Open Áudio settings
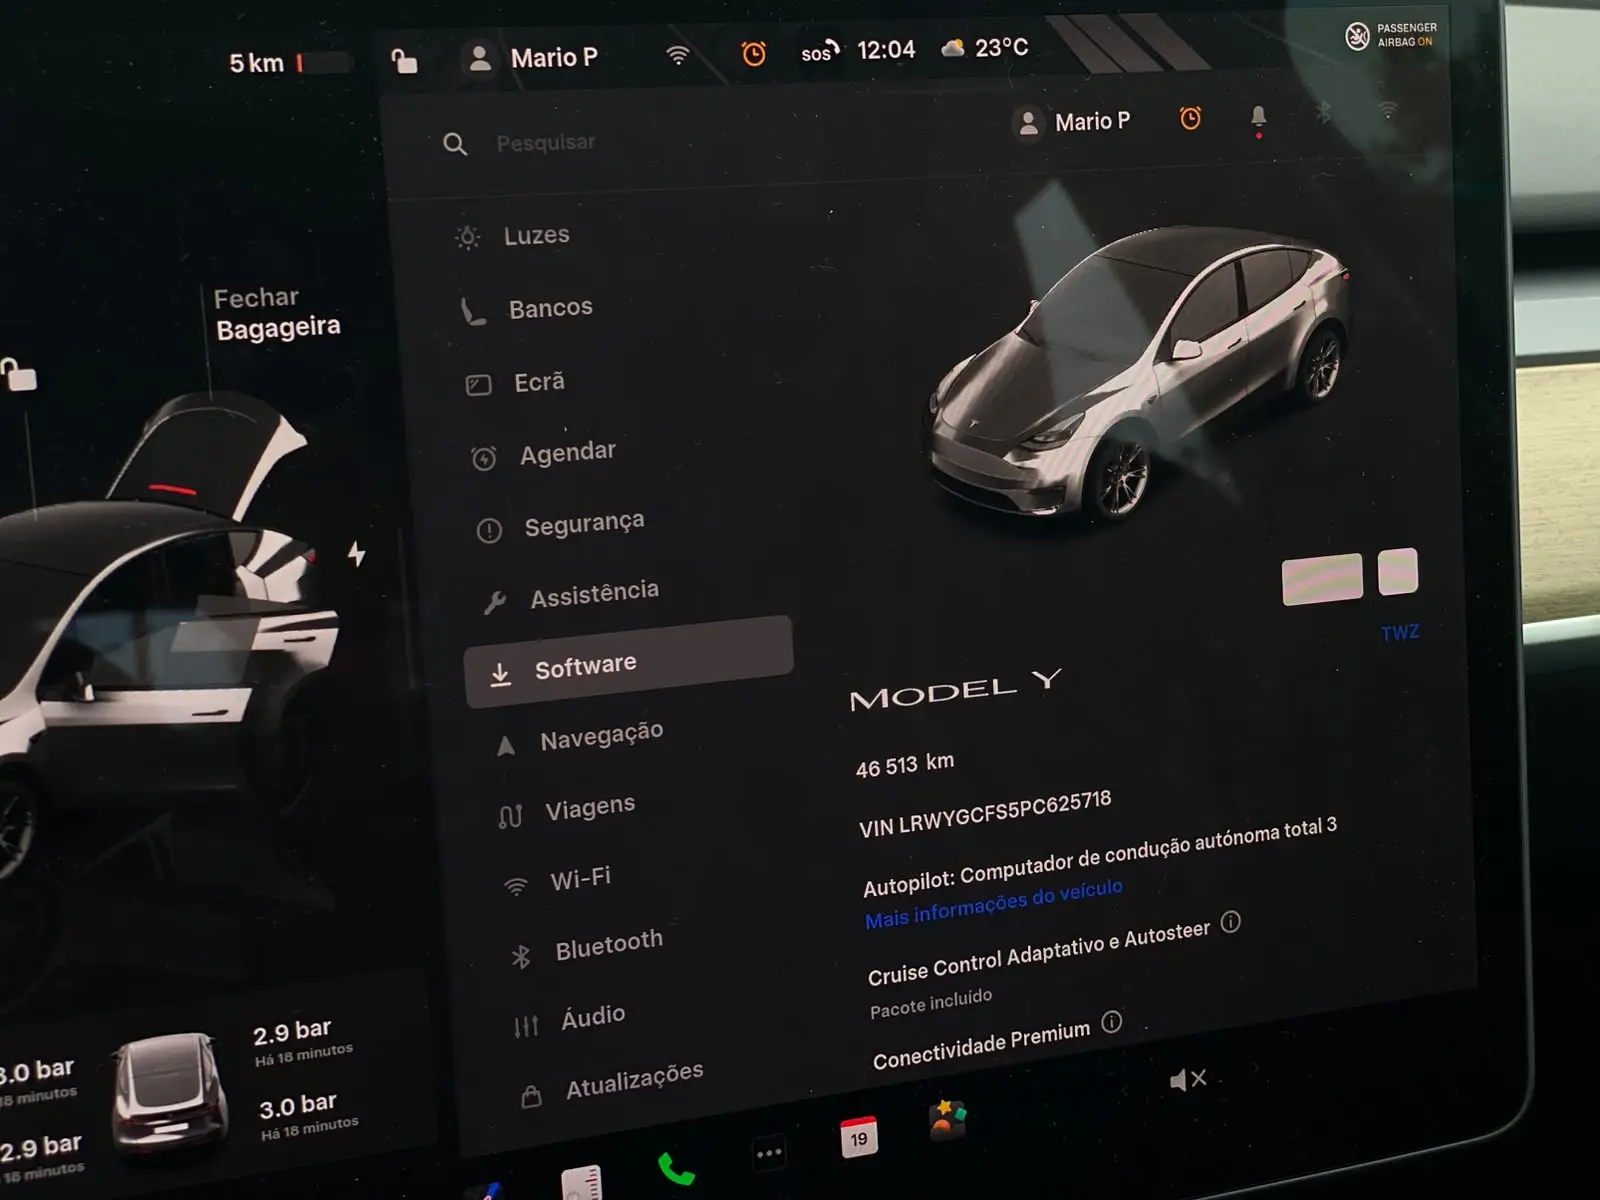 click(x=569, y=1021)
